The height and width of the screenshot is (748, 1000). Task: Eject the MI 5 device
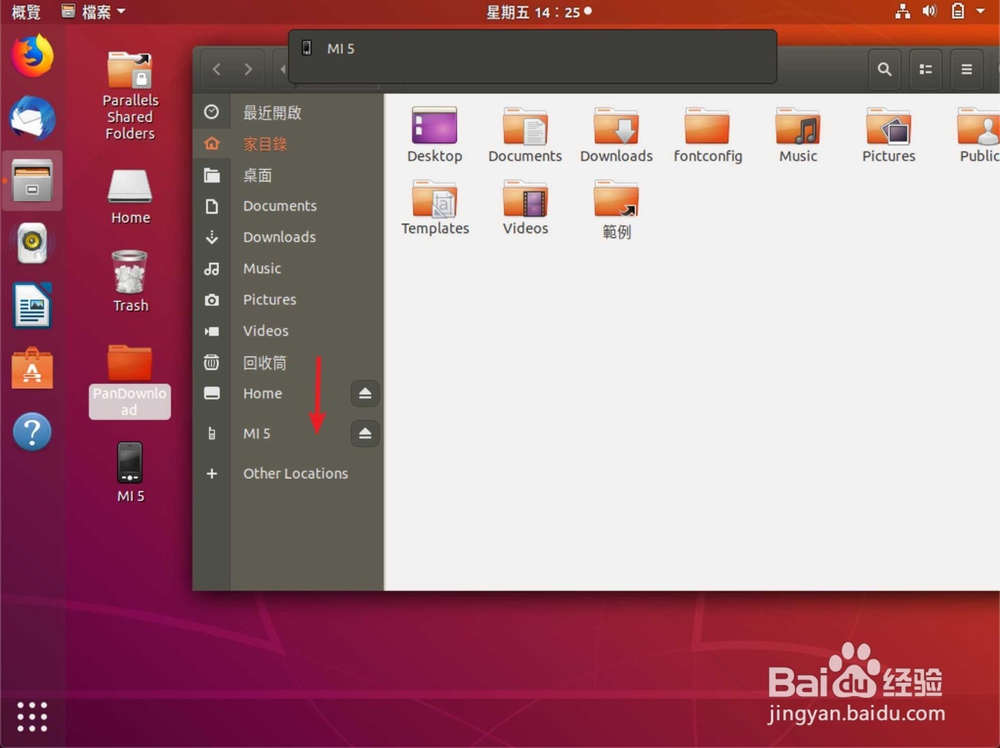(x=365, y=434)
